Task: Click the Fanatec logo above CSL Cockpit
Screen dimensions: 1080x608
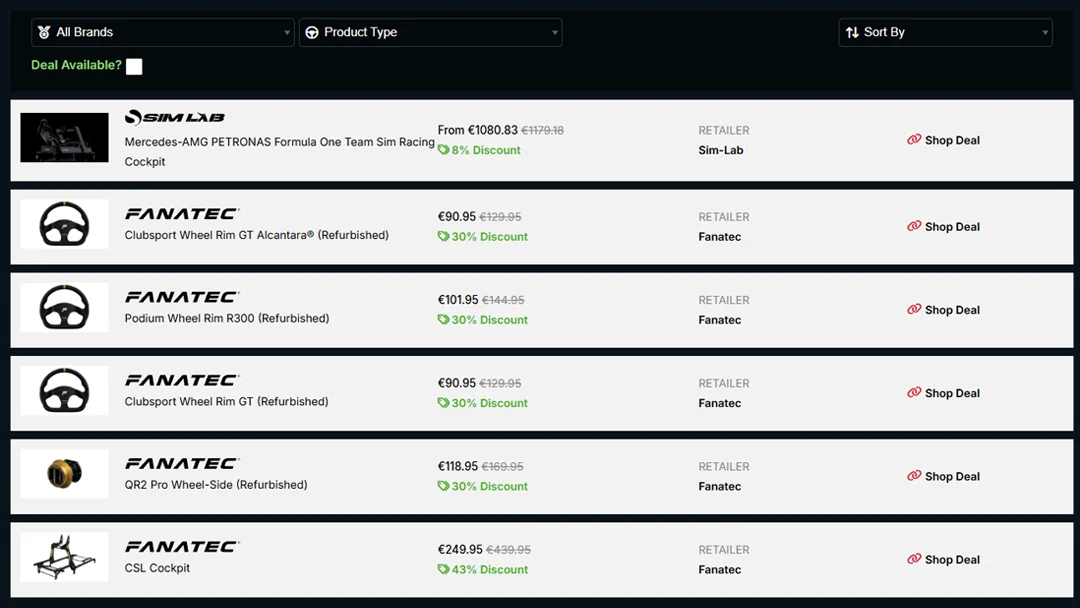Action: [x=182, y=547]
